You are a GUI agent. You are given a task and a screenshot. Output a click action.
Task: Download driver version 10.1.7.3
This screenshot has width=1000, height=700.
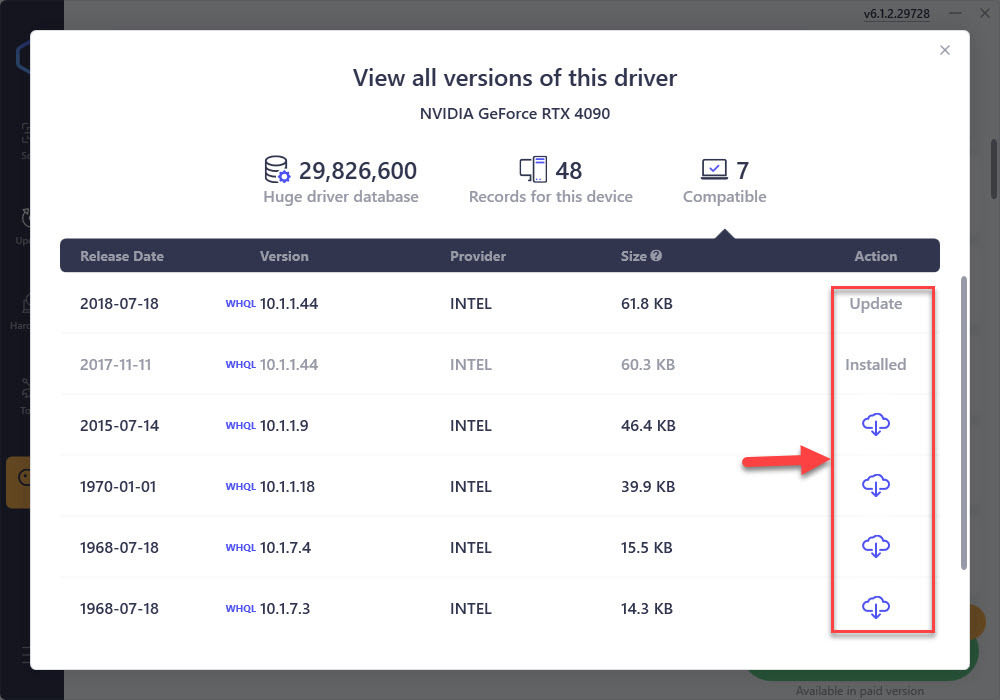(x=876, y=608)
